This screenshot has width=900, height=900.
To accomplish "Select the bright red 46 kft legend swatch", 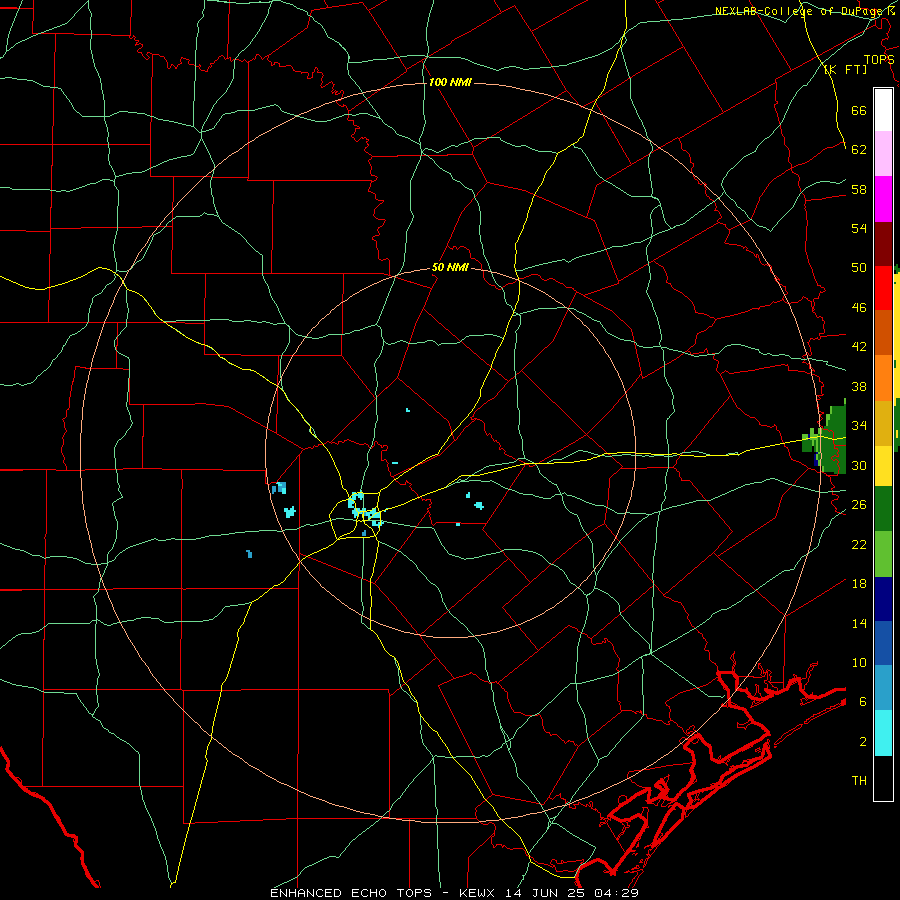I will tap(883, 288).
